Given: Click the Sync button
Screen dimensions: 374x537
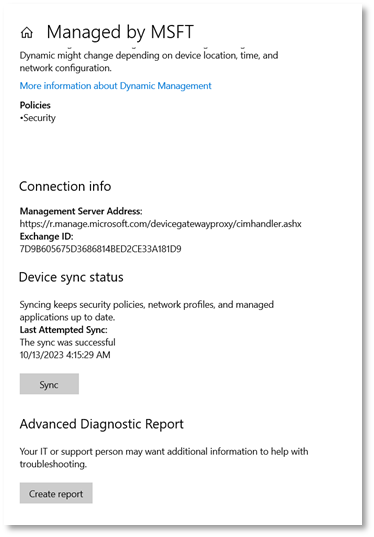Looking at the screenshot, I should tap(49, 384).
